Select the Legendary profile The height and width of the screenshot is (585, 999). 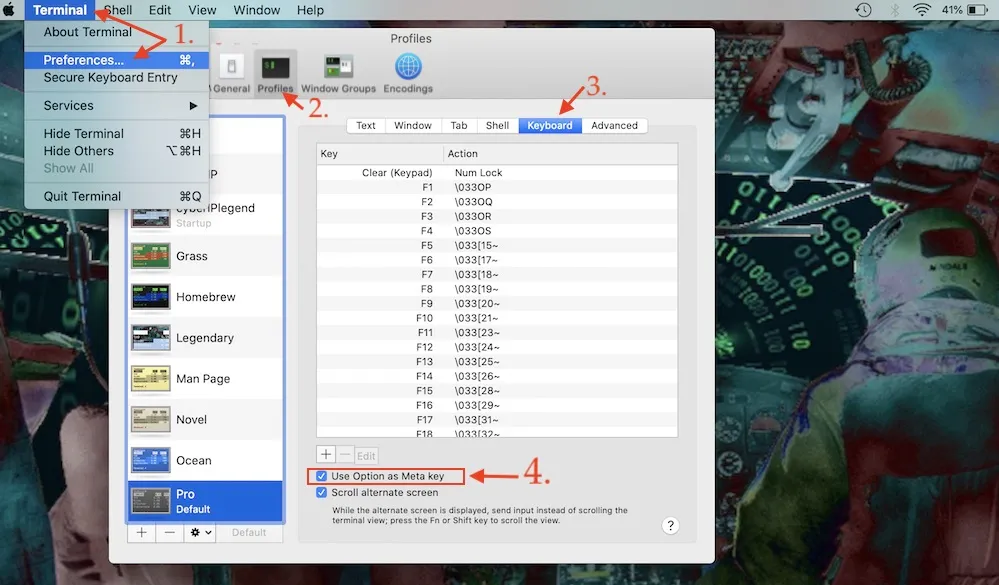[205, 338]
